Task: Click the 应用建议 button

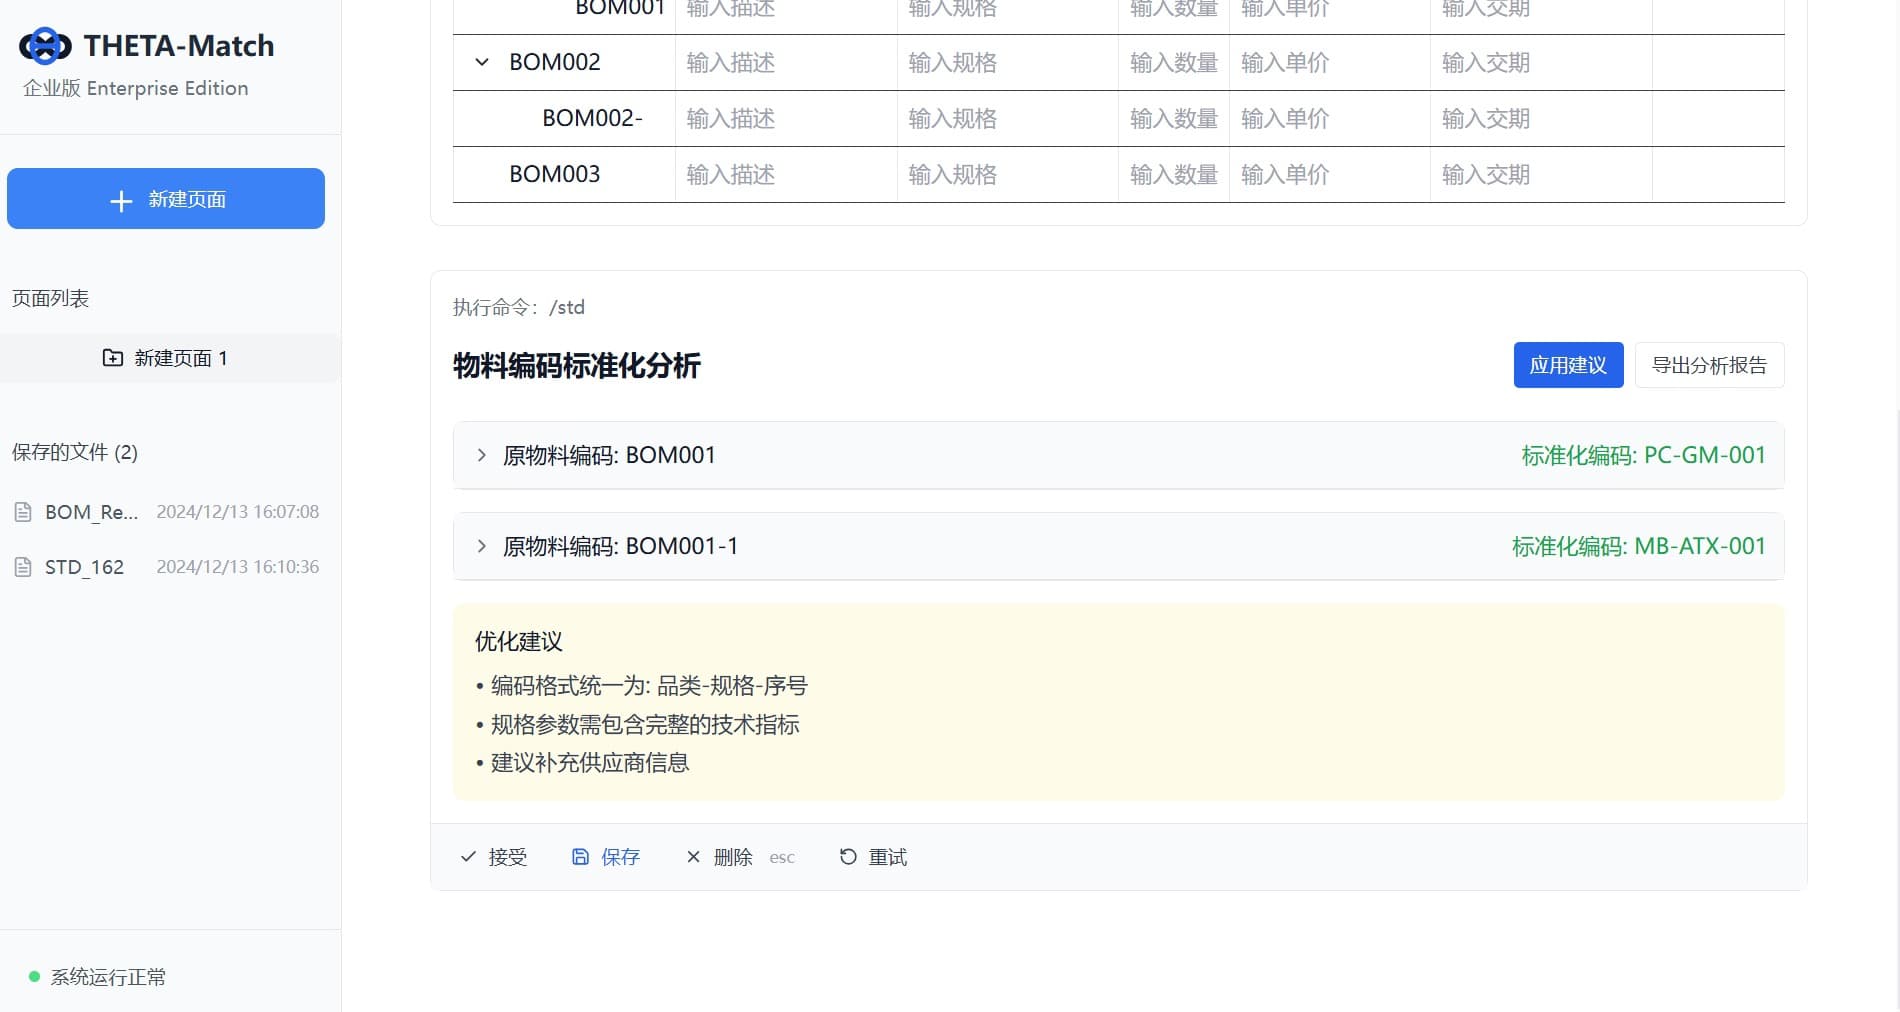Action: click(1567, 364)
